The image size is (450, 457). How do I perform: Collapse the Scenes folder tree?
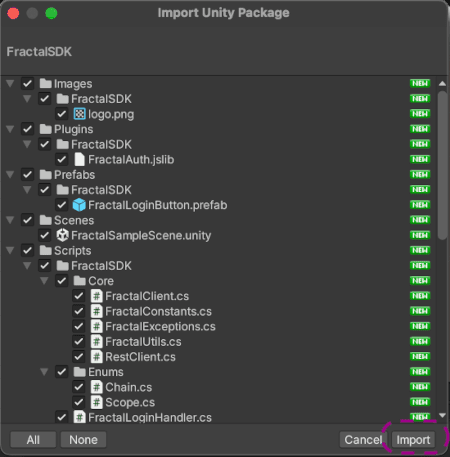[x=10, y=220]
